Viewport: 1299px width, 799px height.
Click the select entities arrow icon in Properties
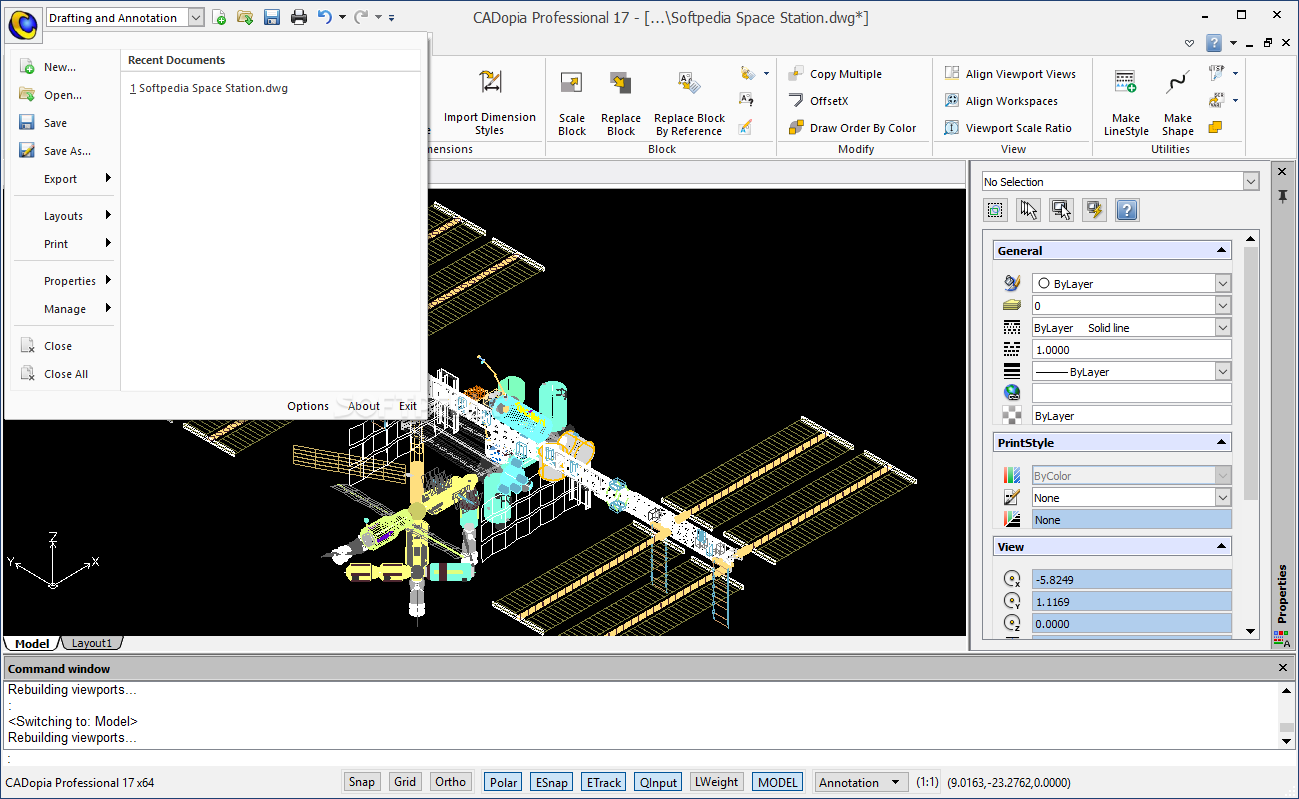pos(1028,210)
